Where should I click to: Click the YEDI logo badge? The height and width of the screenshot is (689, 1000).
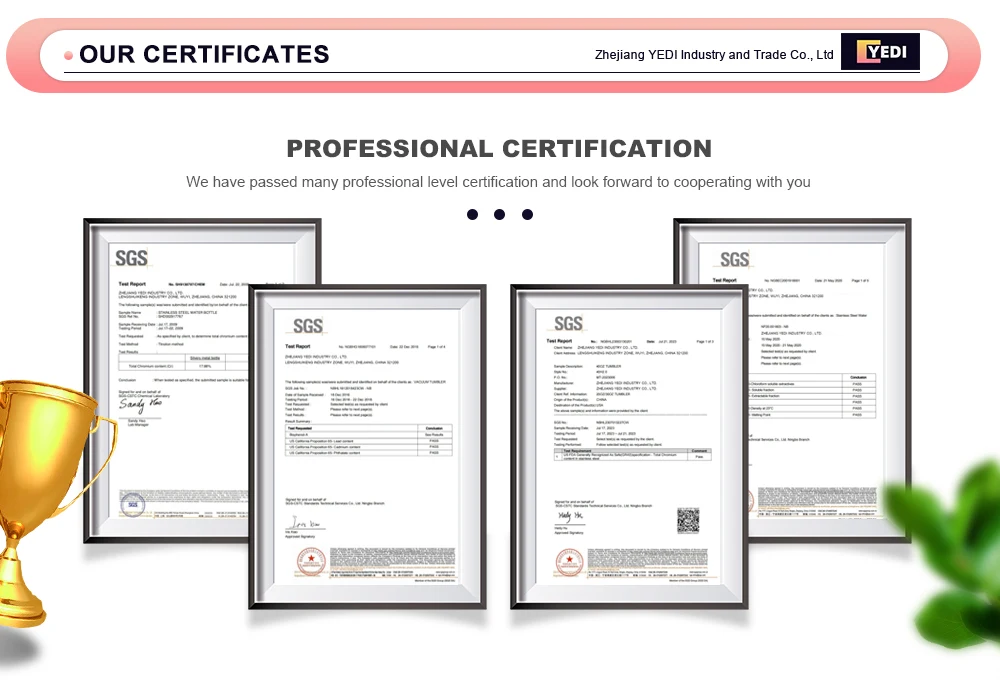click(880, 52)
